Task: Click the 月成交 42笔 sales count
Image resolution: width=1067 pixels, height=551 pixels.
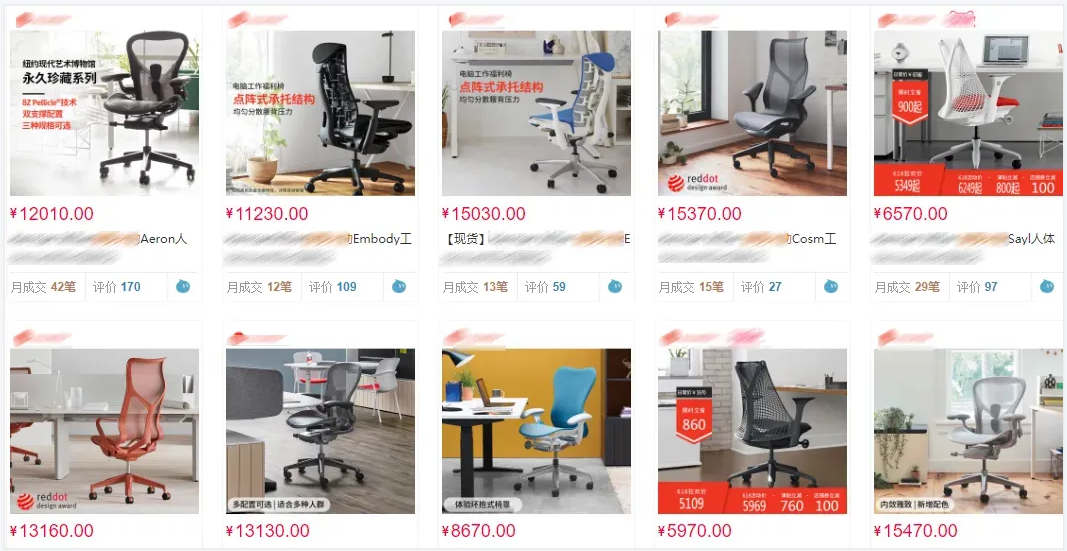Action: coord(43,287)
